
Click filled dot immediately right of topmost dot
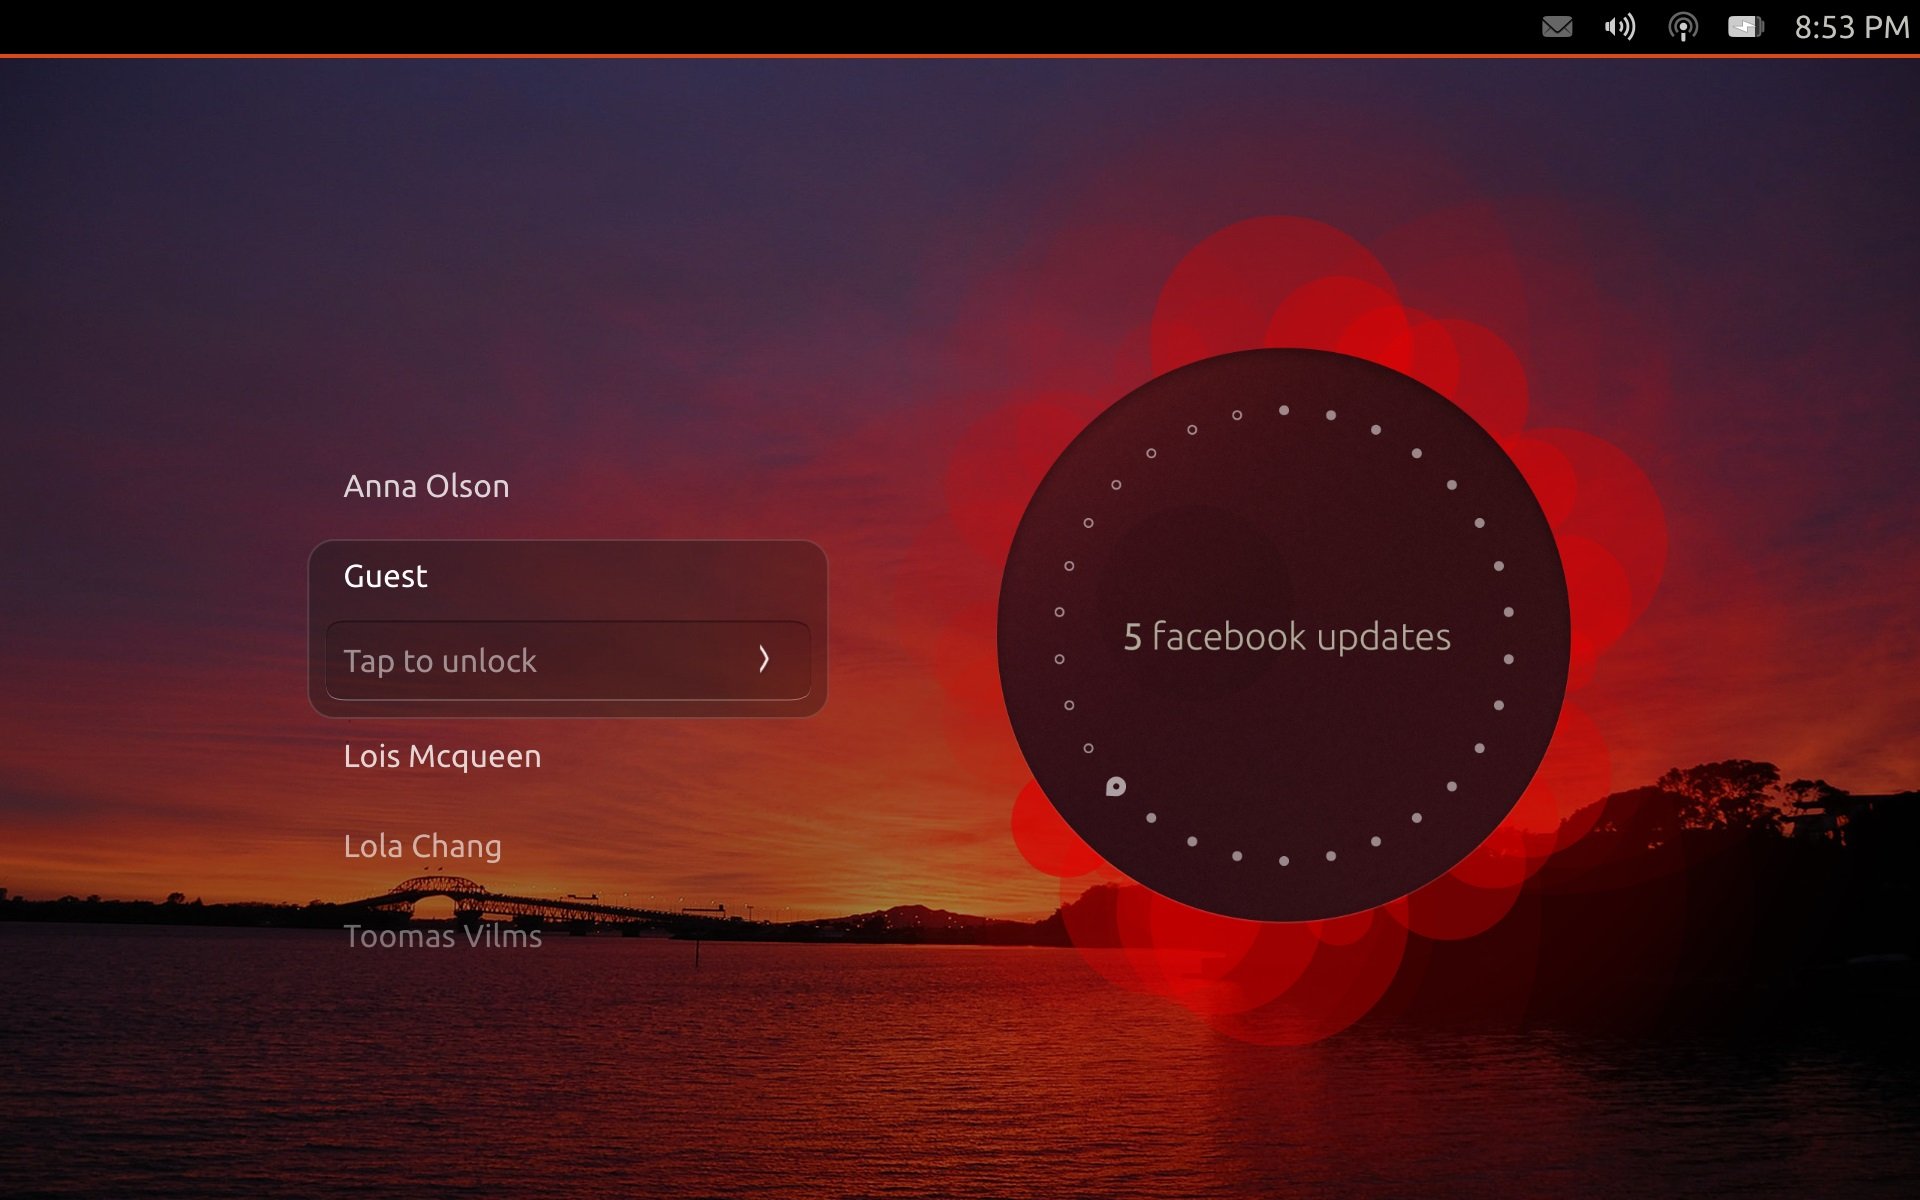1331,415
